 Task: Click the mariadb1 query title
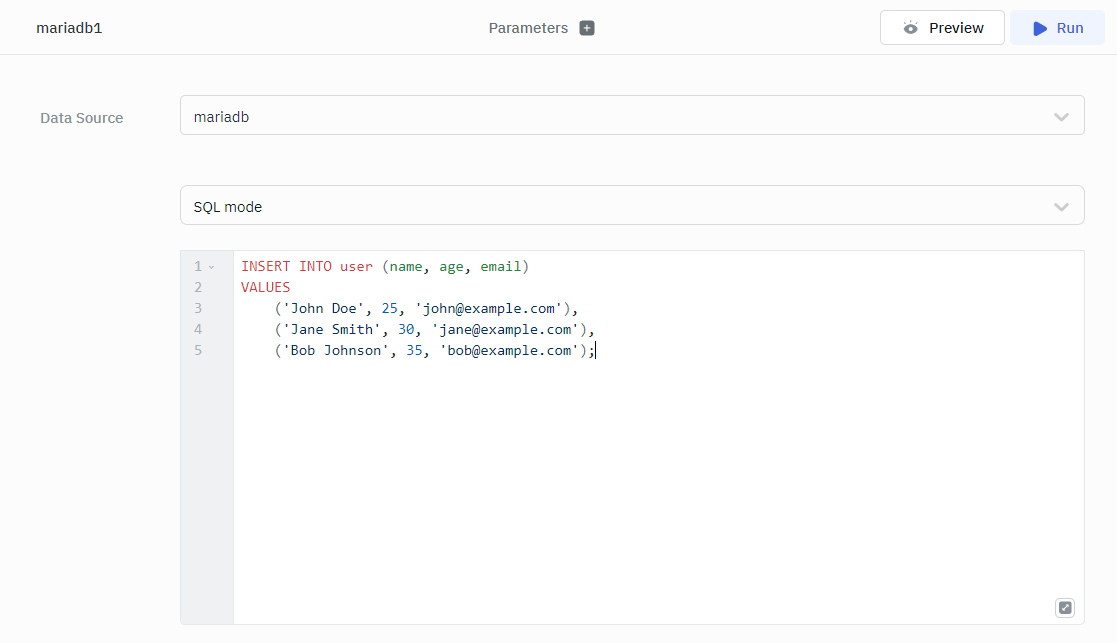pos(69,28)
